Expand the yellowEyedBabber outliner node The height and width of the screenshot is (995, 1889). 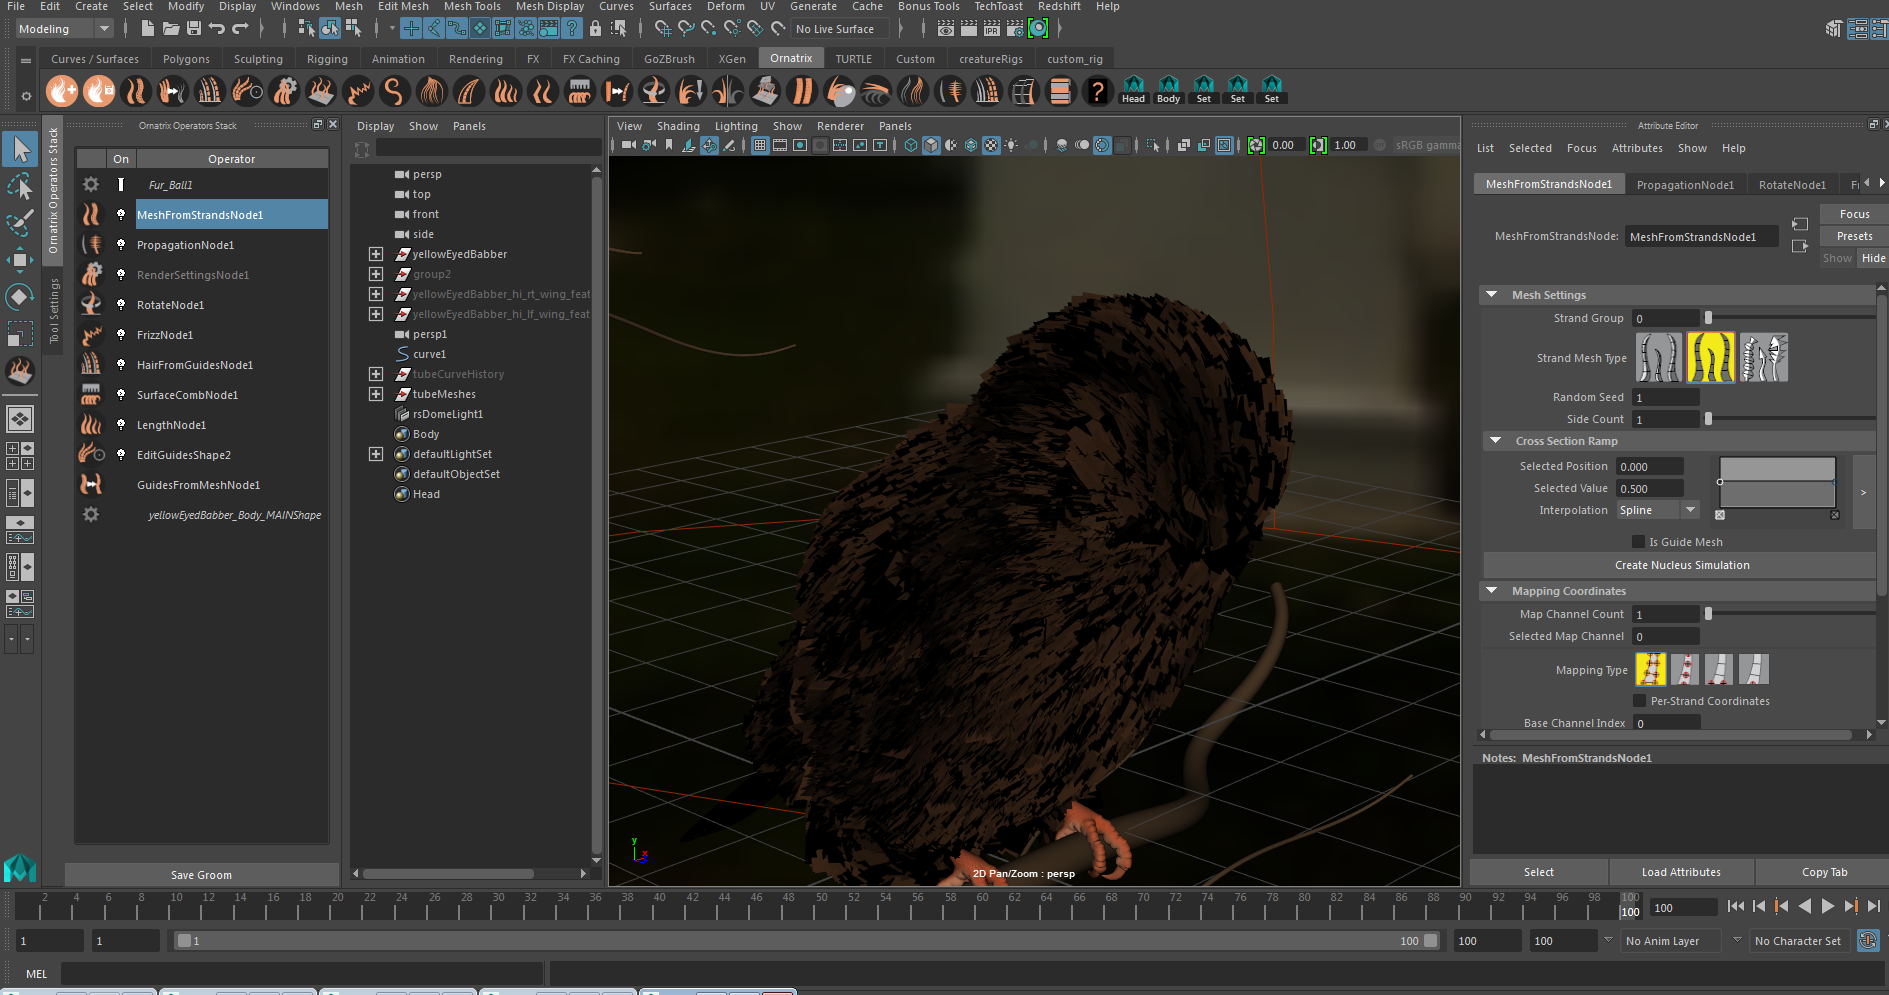pos(376,254)
